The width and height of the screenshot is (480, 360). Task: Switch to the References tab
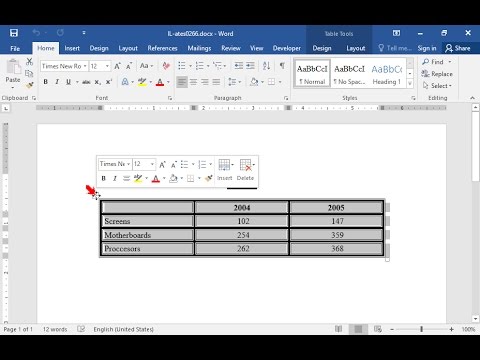pyautogui.click(x=162, y=48)
